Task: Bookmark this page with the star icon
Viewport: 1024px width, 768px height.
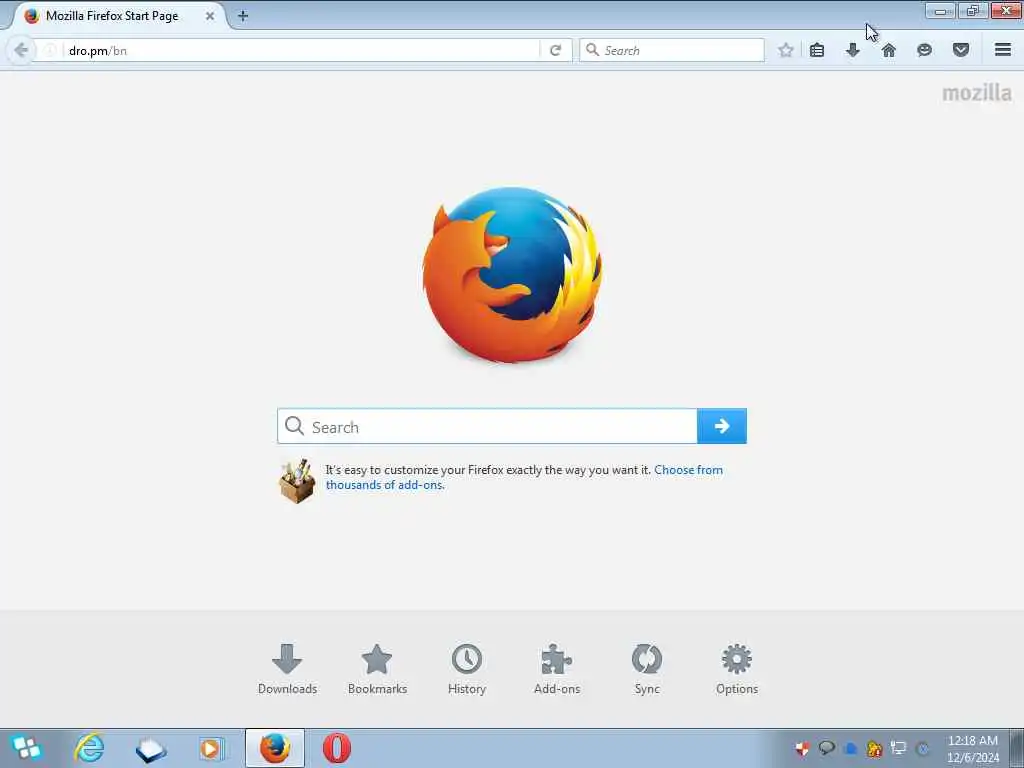Action: (x=786, y=50)
